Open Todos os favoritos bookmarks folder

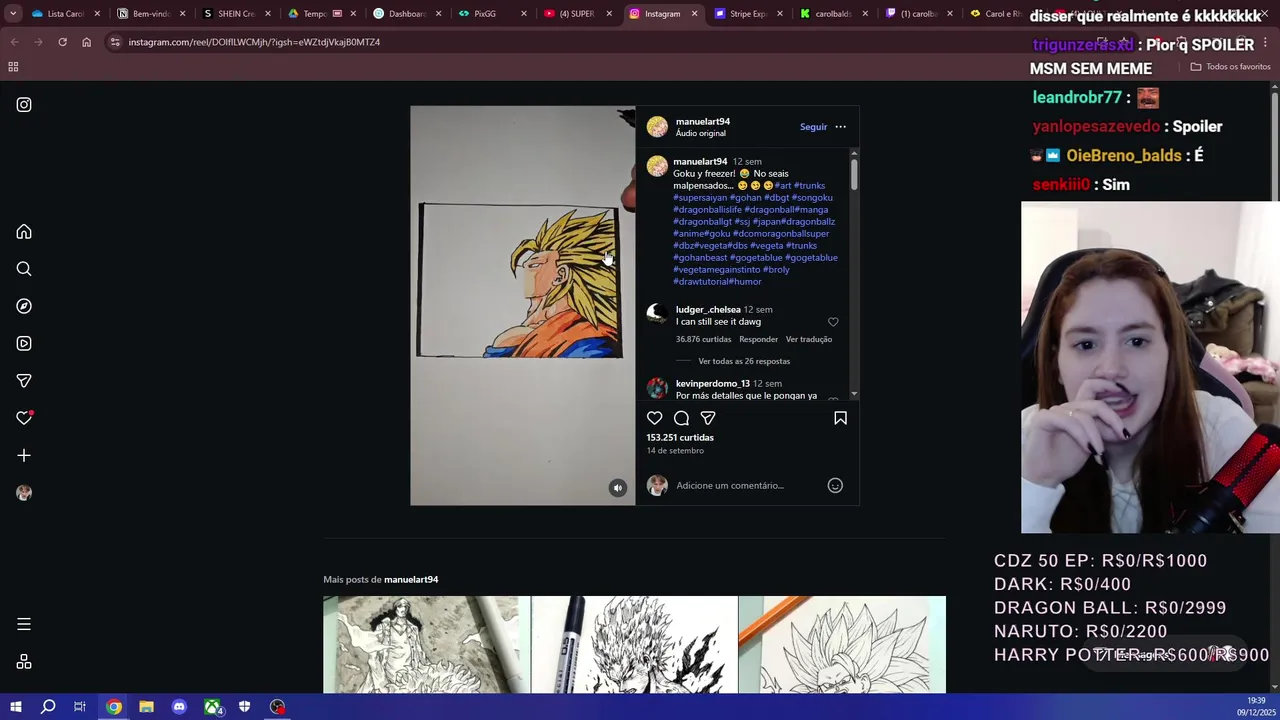click(1230, 67)
